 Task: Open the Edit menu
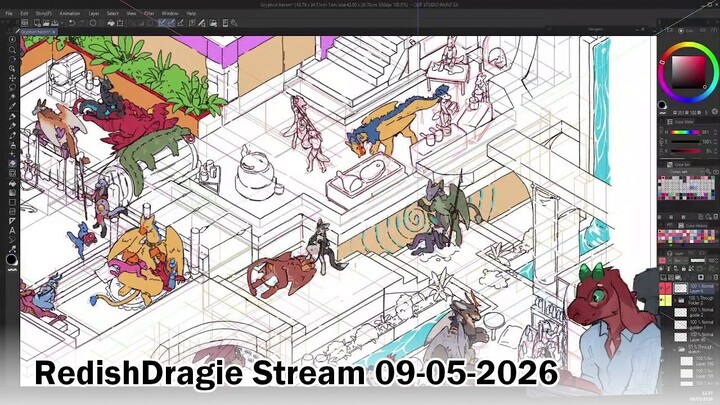point(24,13)
